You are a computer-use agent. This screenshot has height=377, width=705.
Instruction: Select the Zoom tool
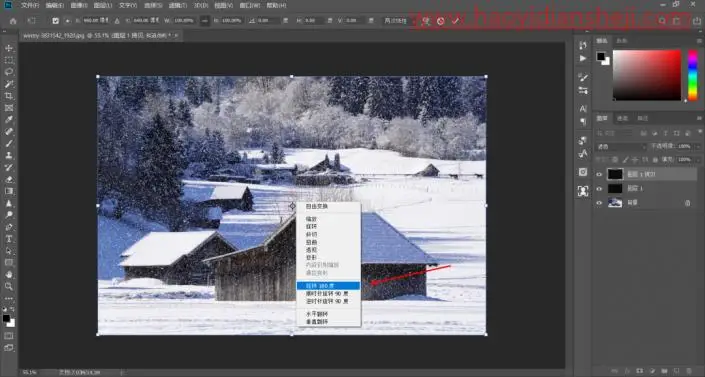(x=9, y=287)
